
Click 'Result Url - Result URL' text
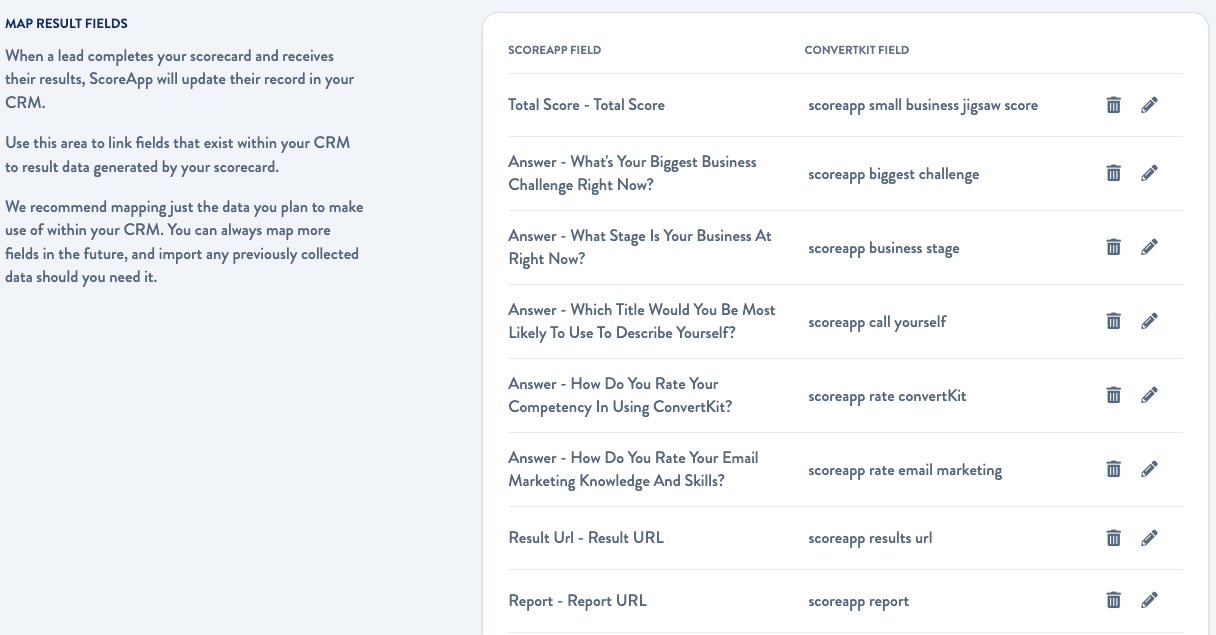[x=586, y=538]
